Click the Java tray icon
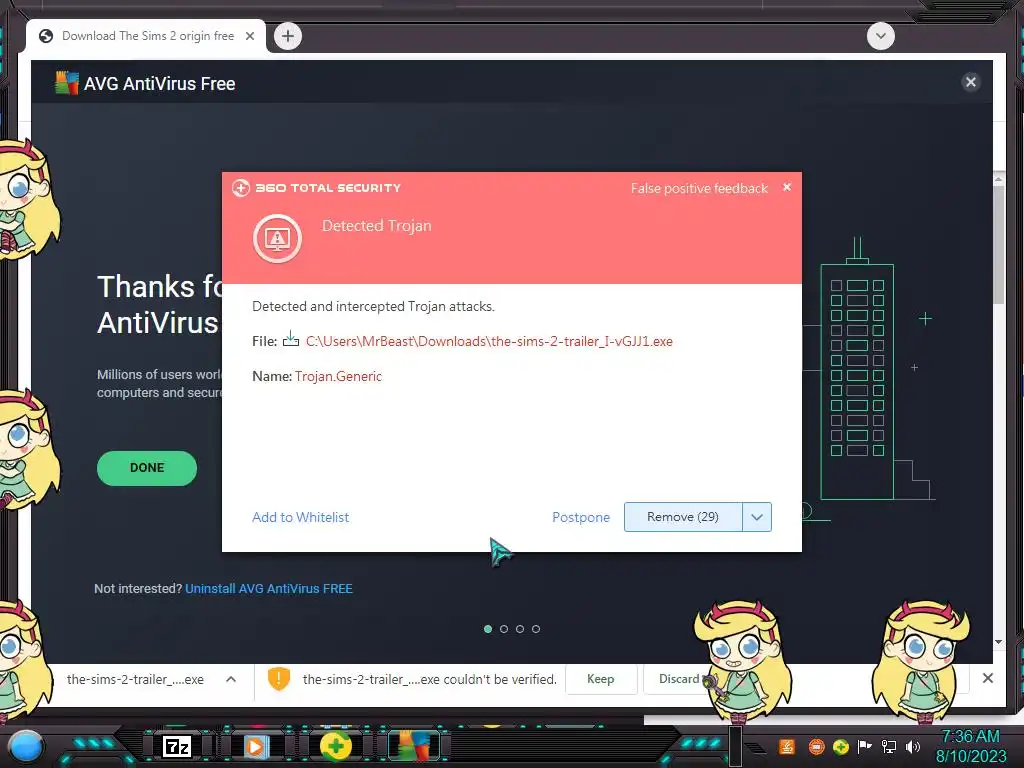Image resolution: width=1024 pixels, height=768 pixels. click(x=787, y=746)
